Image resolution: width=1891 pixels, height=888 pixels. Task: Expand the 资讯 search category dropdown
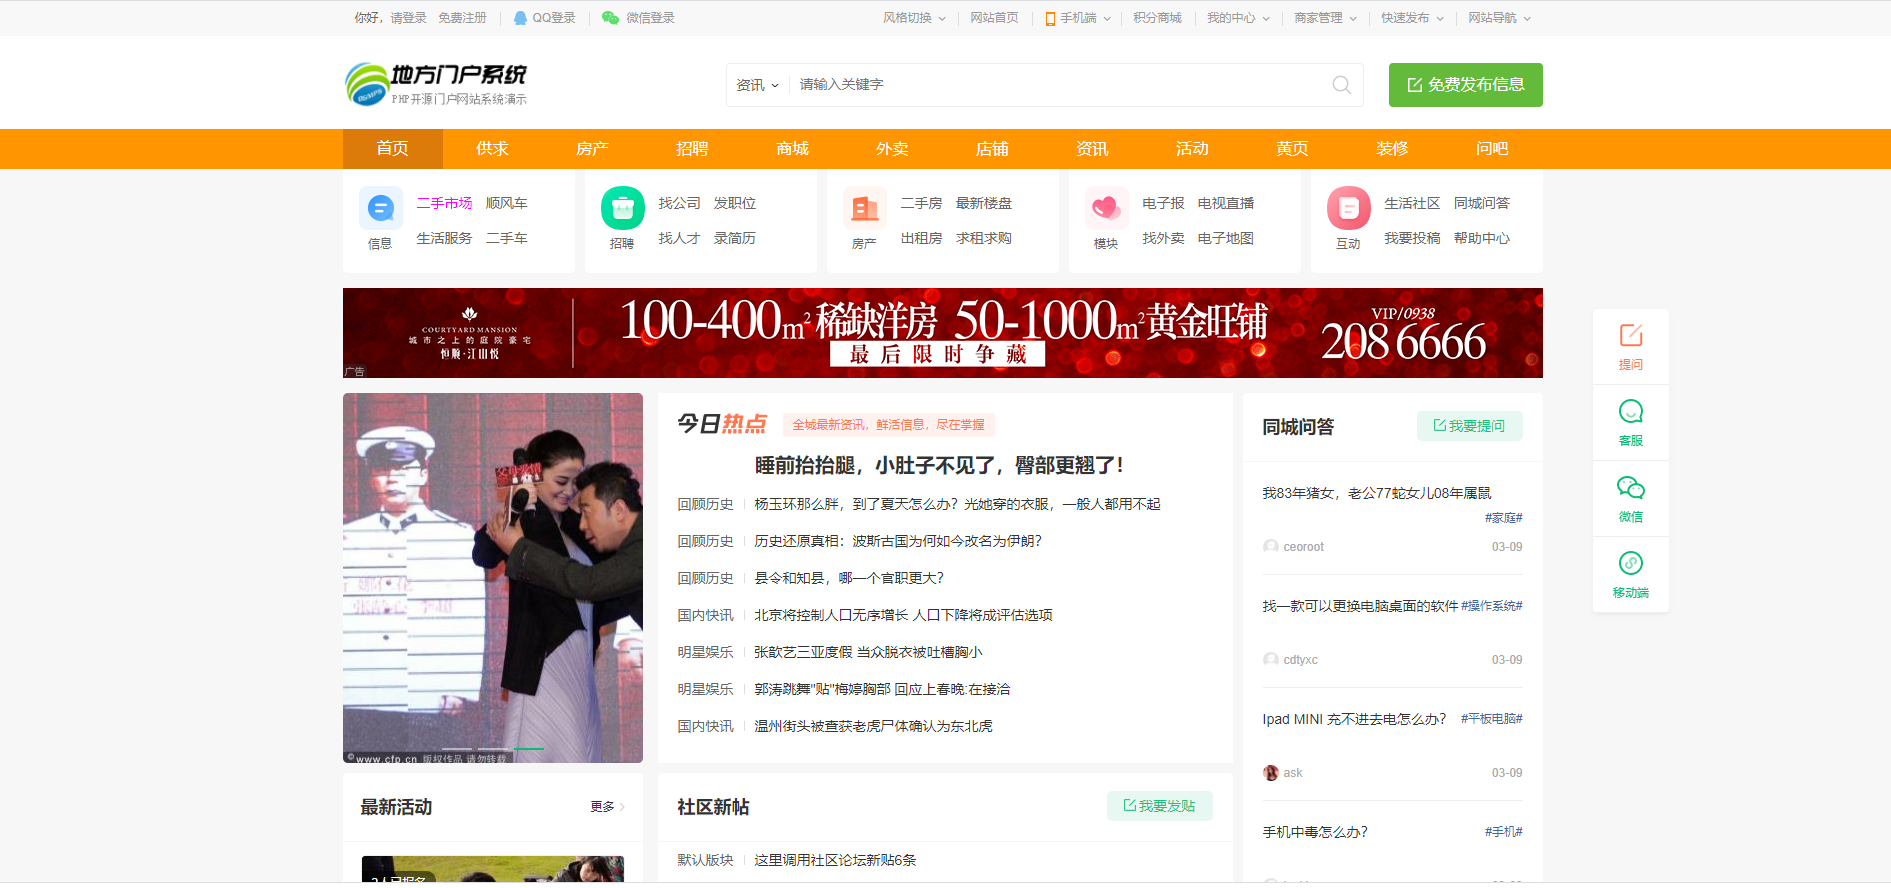pos(757,85)
